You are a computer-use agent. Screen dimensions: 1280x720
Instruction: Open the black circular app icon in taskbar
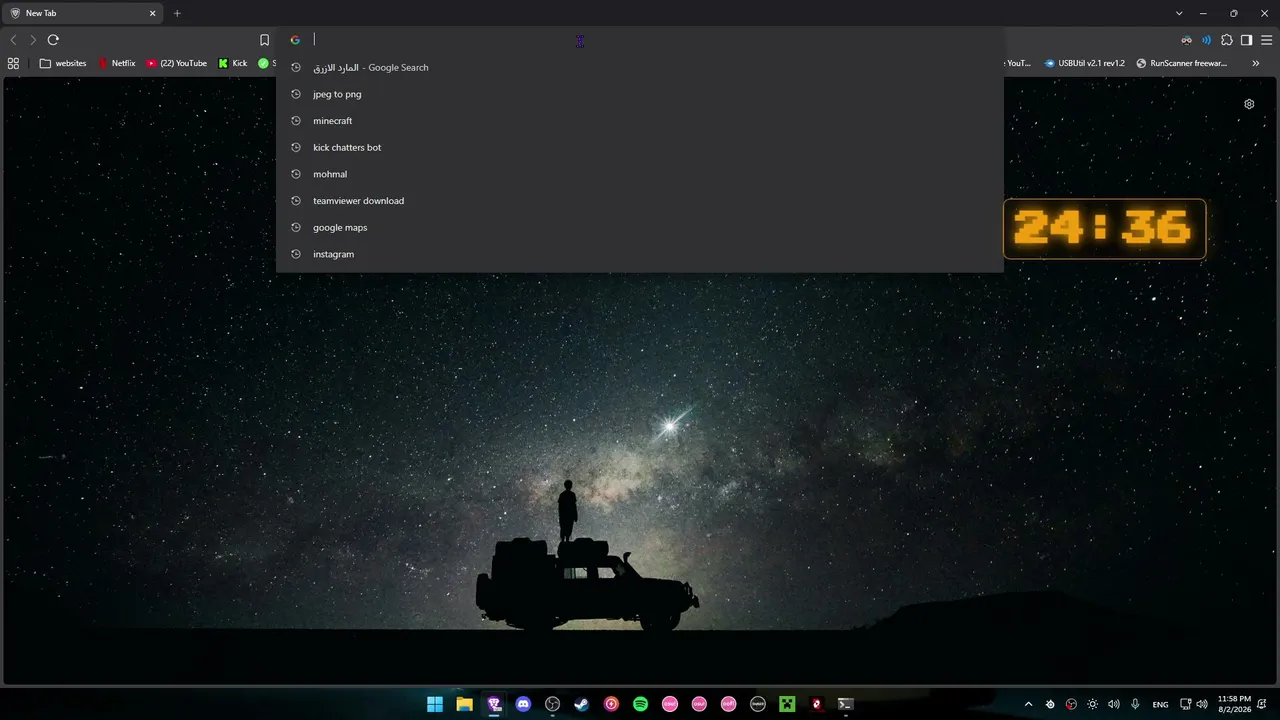click(x=758, y=704)
